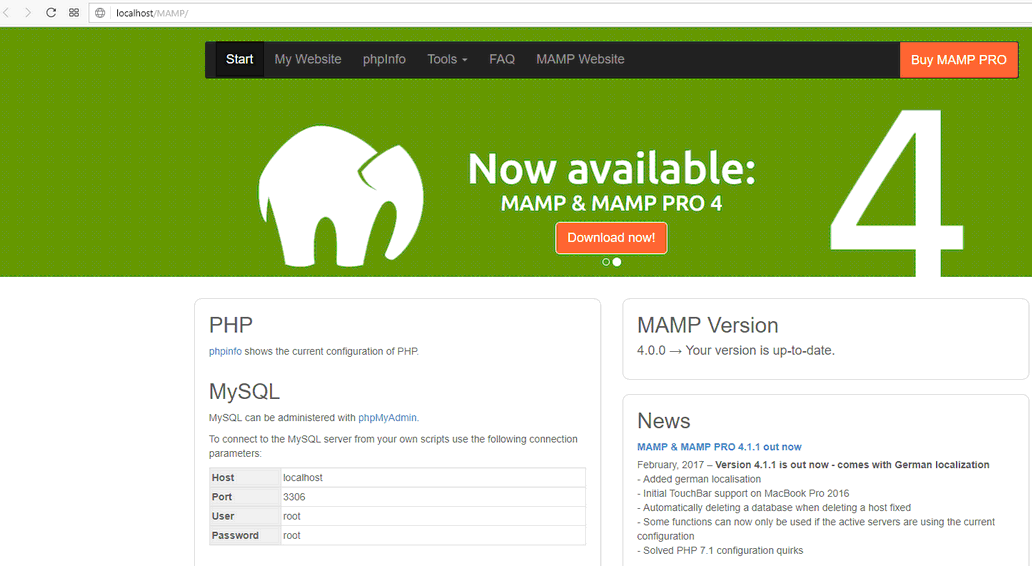Open the phpMyAdmin link
The width and height of the screenshot is (1032, 566).
(x=387, y=418)
